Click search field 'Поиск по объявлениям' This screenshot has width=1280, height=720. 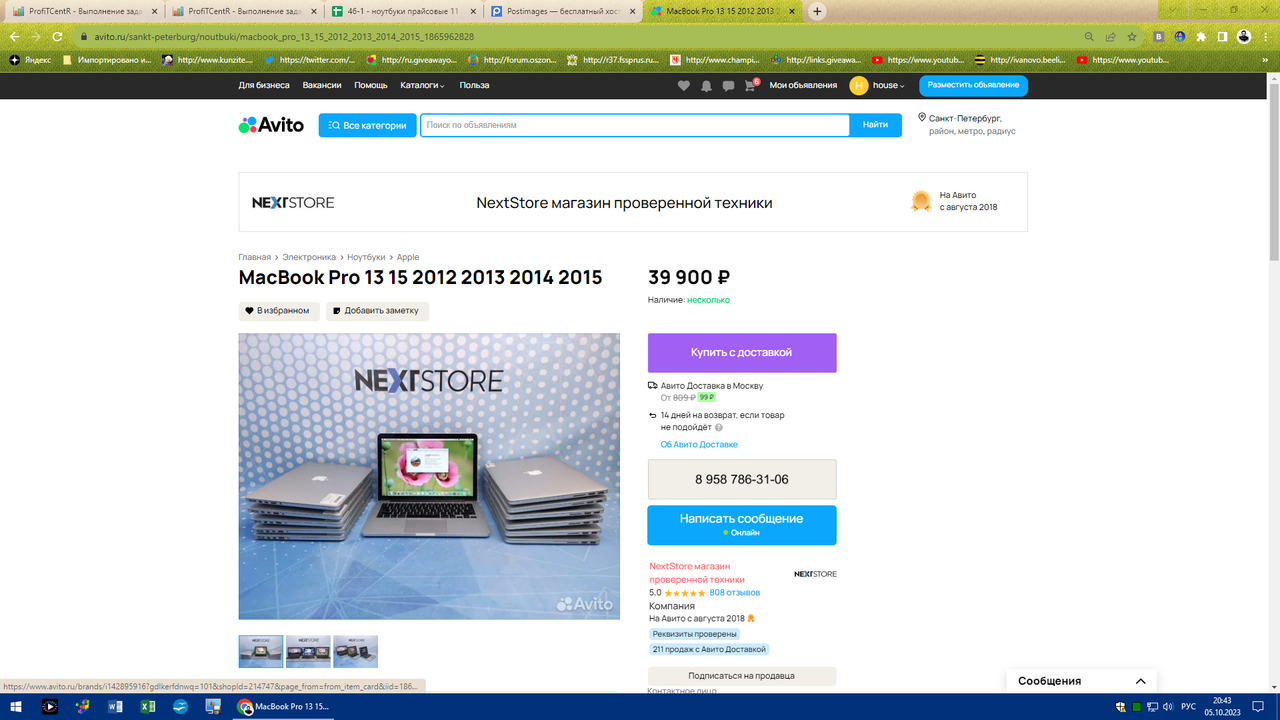635,125
